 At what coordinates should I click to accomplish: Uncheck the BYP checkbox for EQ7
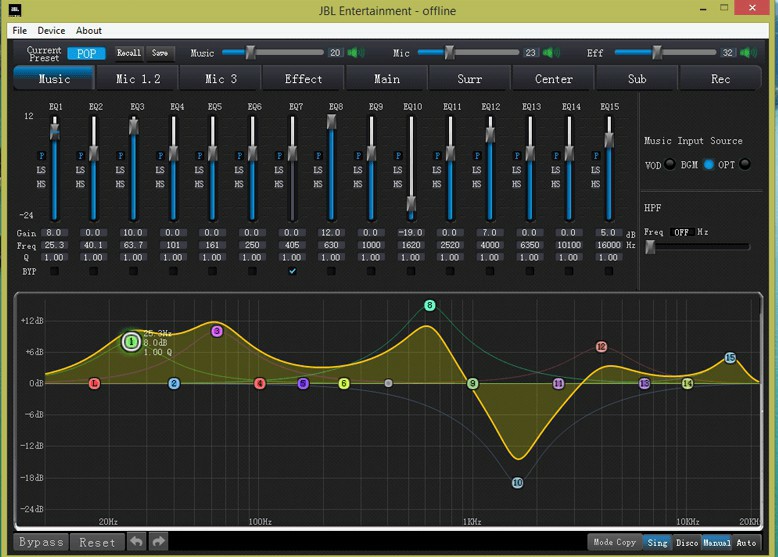(x=293, y=271)
